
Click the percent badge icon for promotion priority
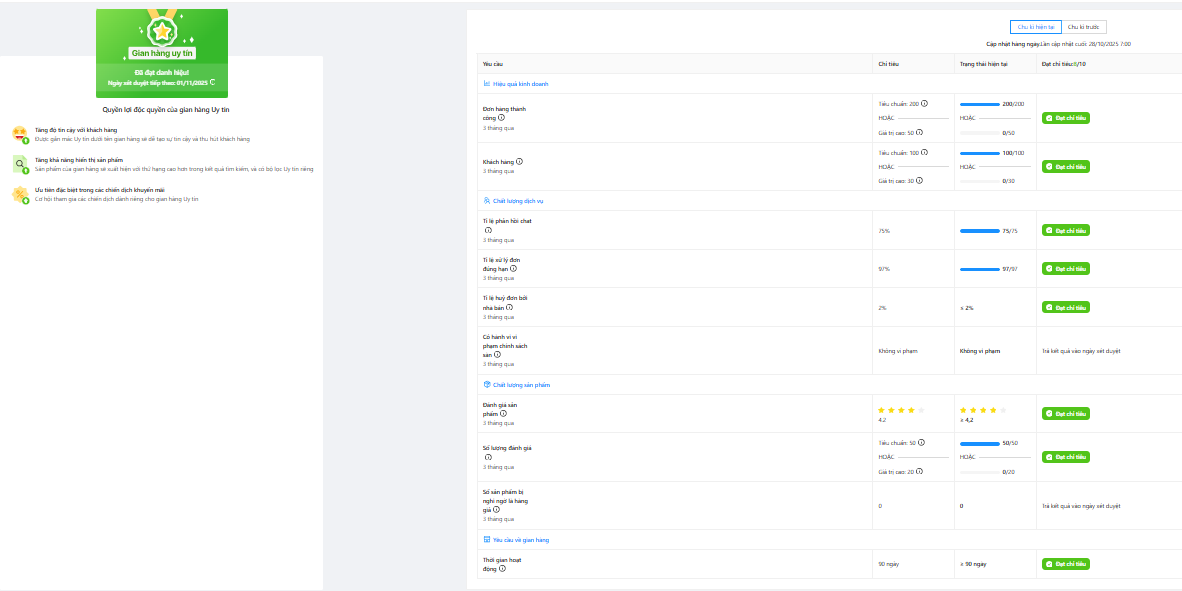pos(20,195)
